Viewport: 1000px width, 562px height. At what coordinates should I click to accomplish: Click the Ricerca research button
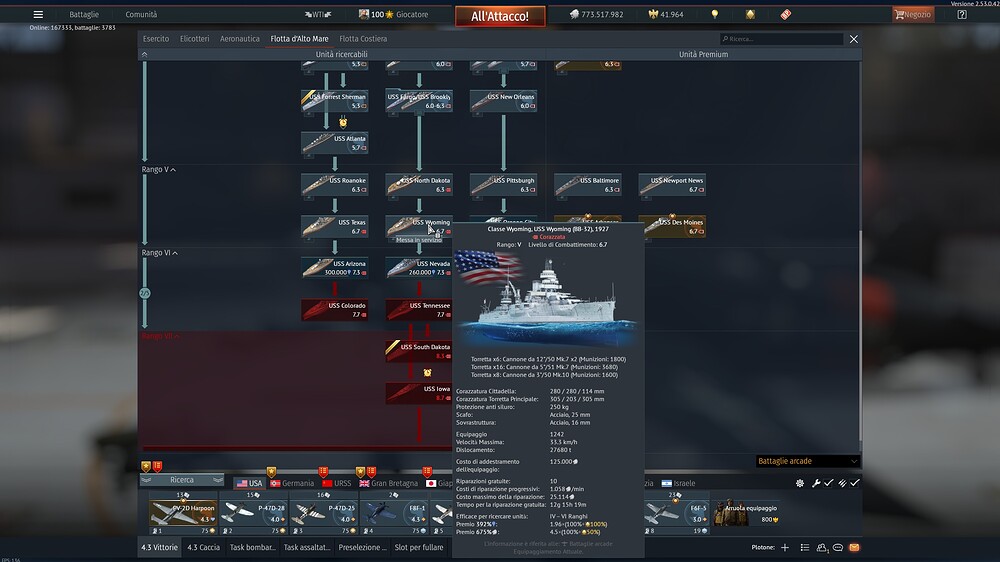(x=182, y=480)
